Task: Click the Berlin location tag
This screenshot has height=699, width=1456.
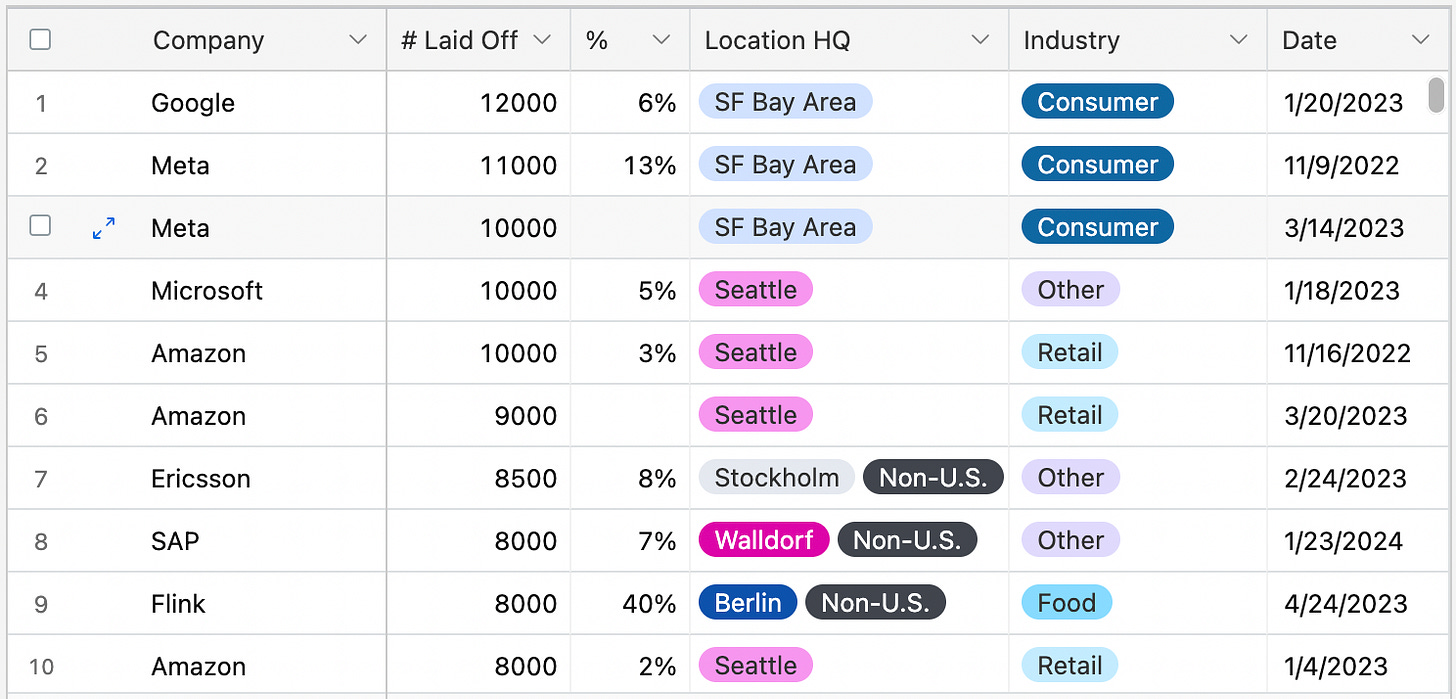Action: click(748, 603)
